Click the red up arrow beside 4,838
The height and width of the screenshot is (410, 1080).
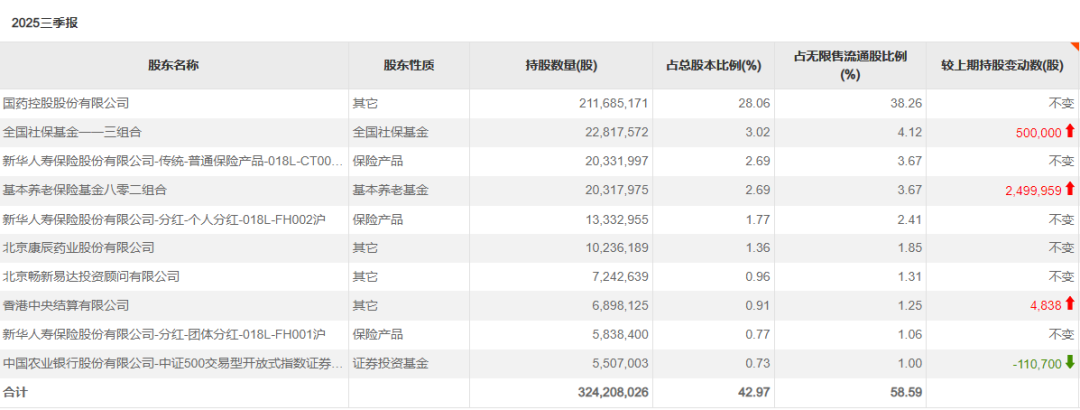pos(1069,304)
